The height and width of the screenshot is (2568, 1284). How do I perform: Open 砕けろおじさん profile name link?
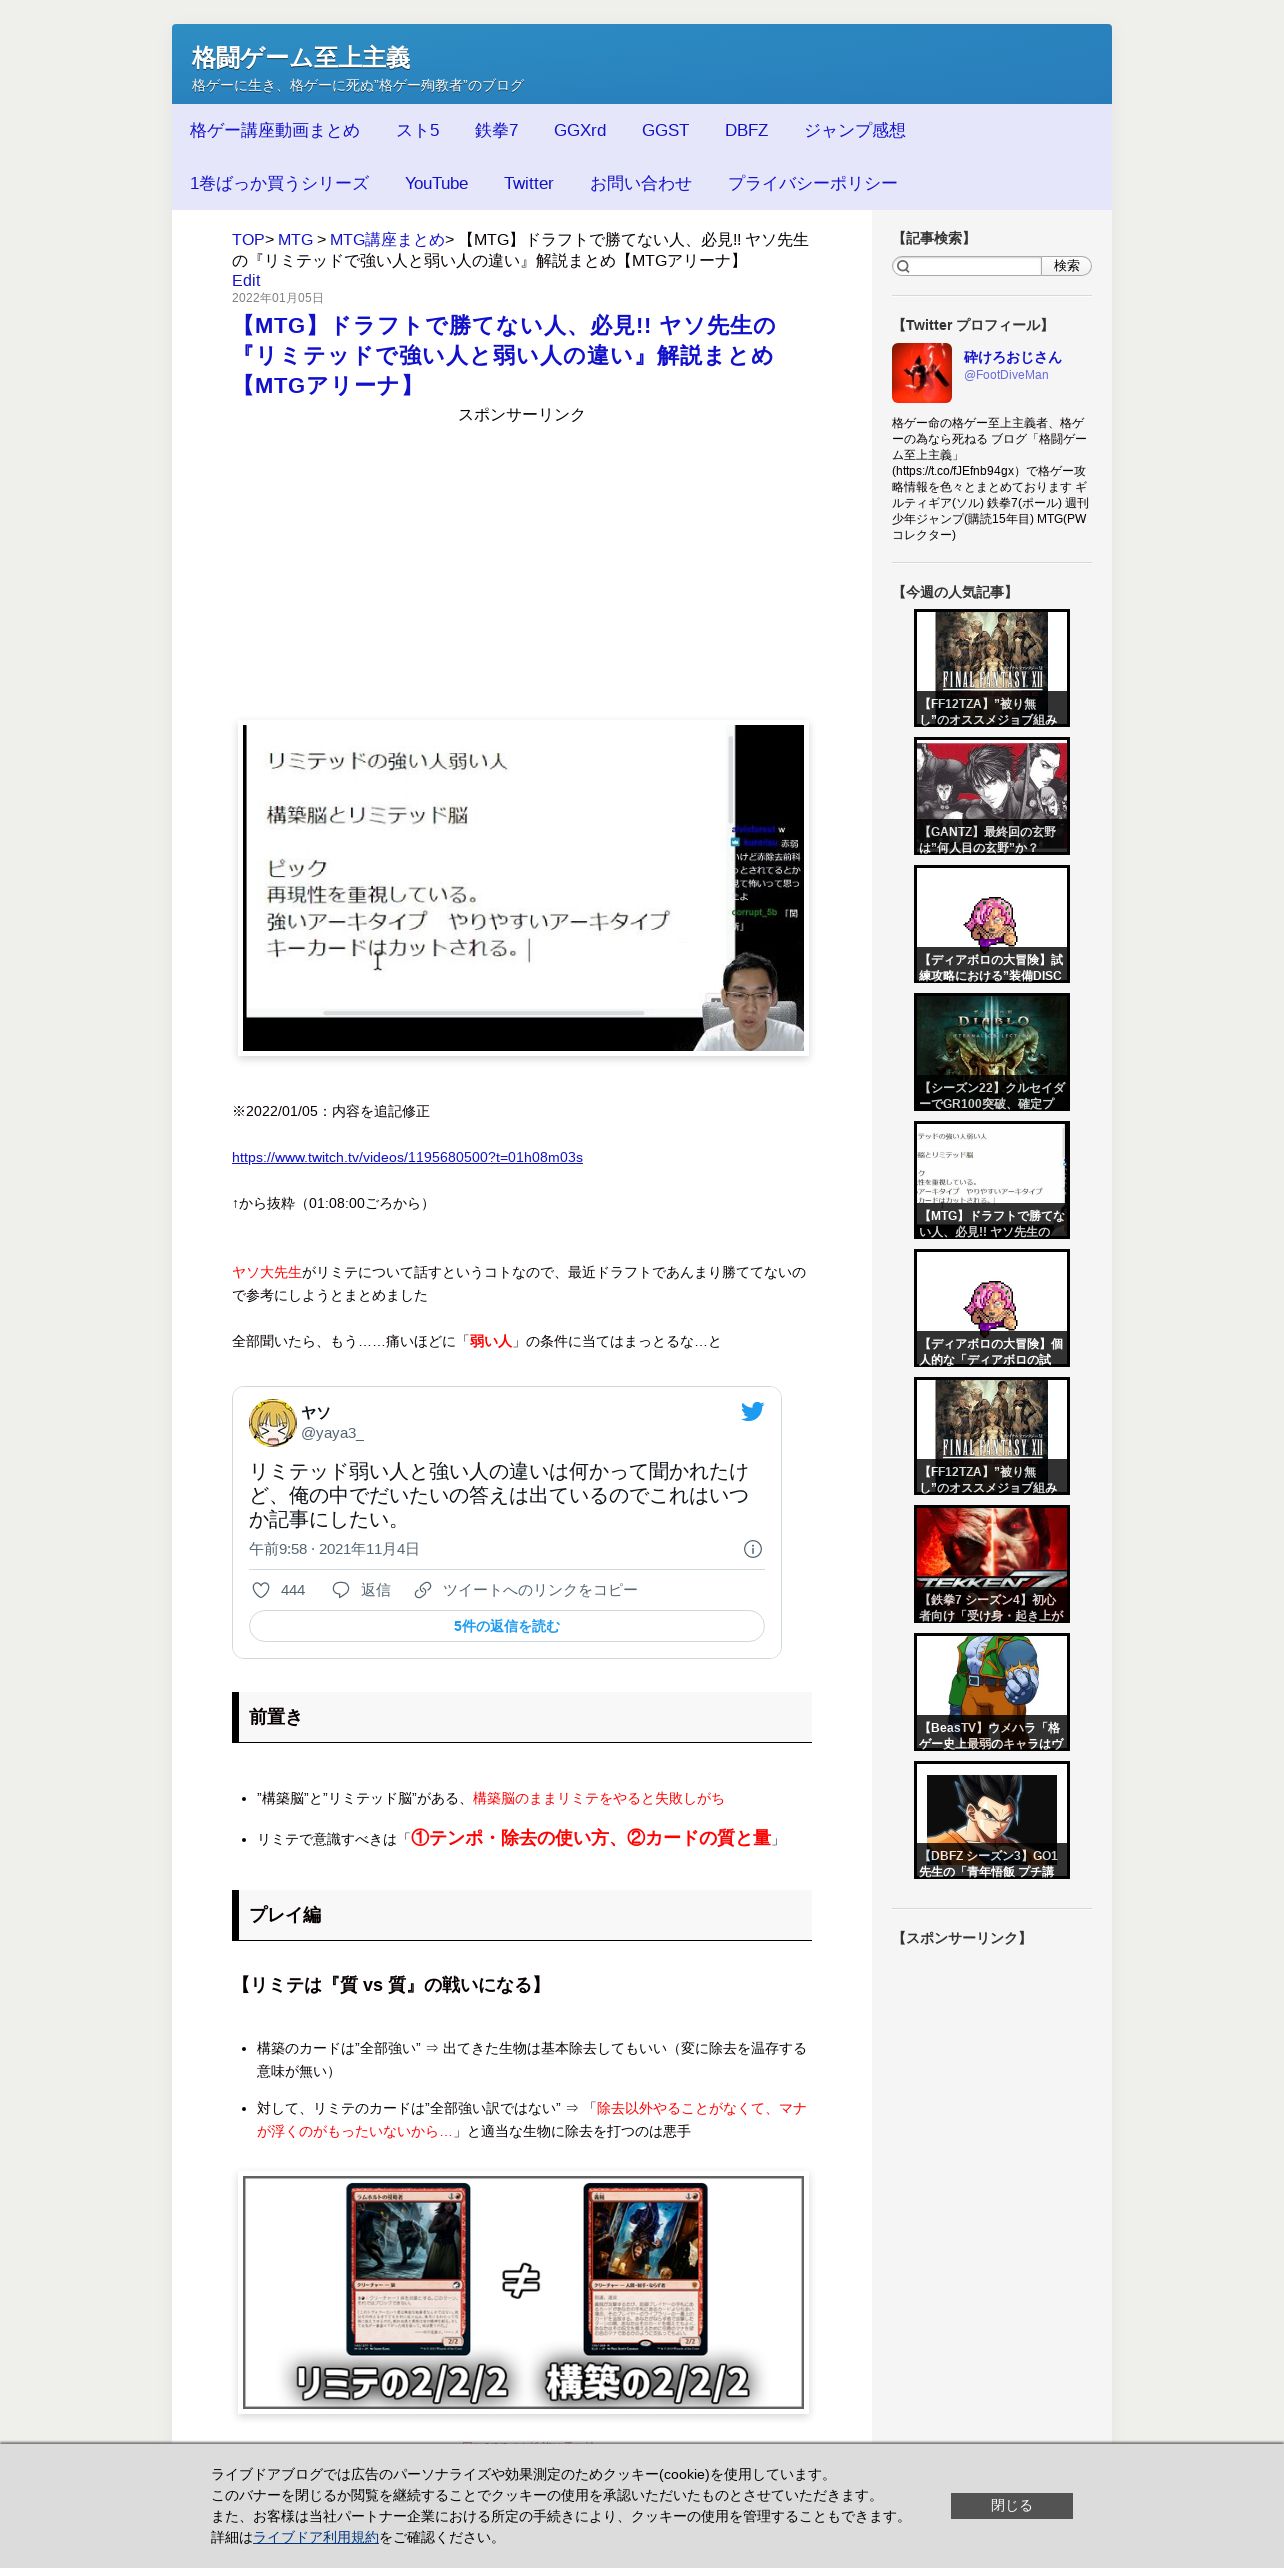tap(1012, 357)
